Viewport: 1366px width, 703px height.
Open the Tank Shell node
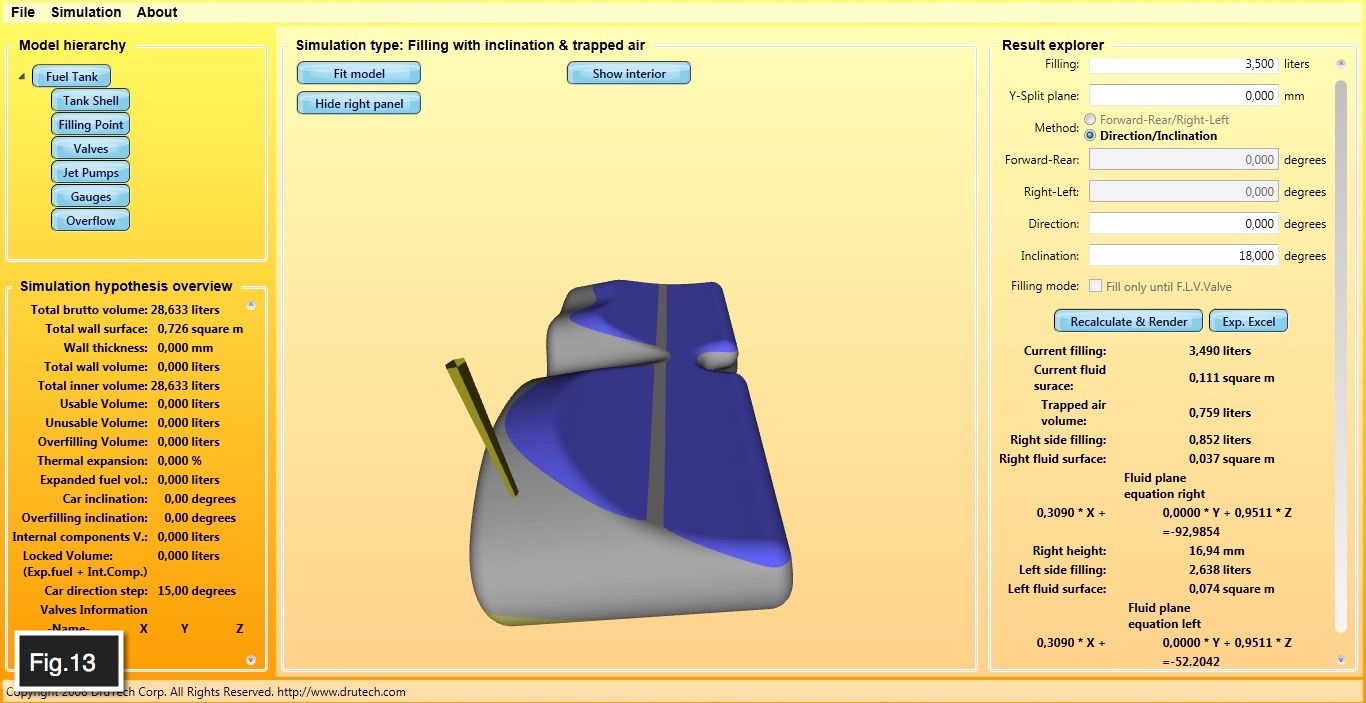pyautogui.click(x=90, y=101)
